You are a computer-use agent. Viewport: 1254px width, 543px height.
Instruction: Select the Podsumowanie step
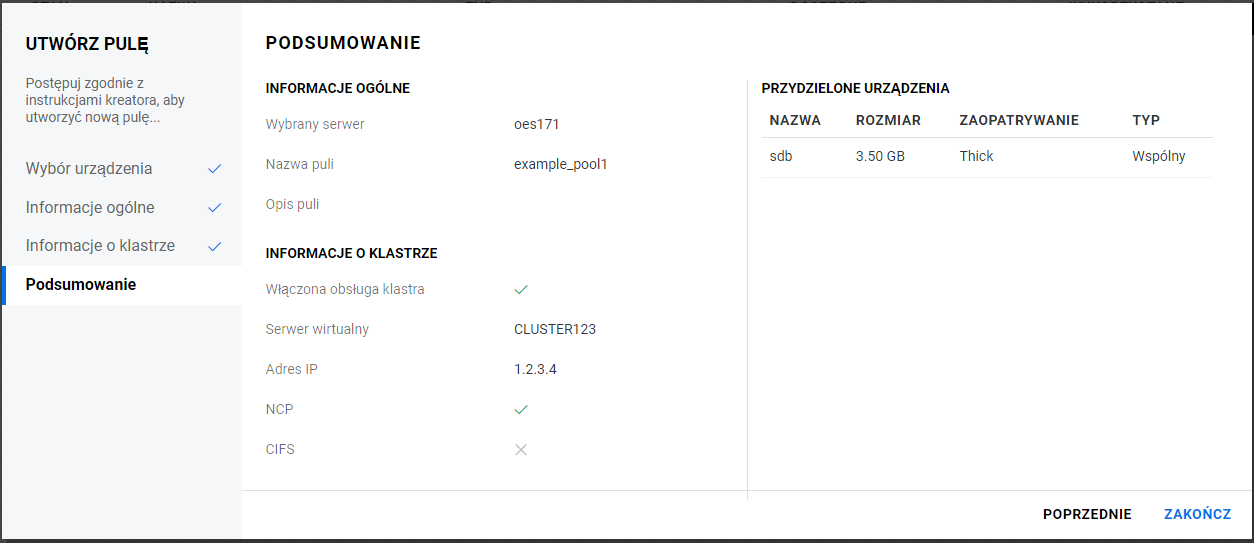[x=81, y=285]
